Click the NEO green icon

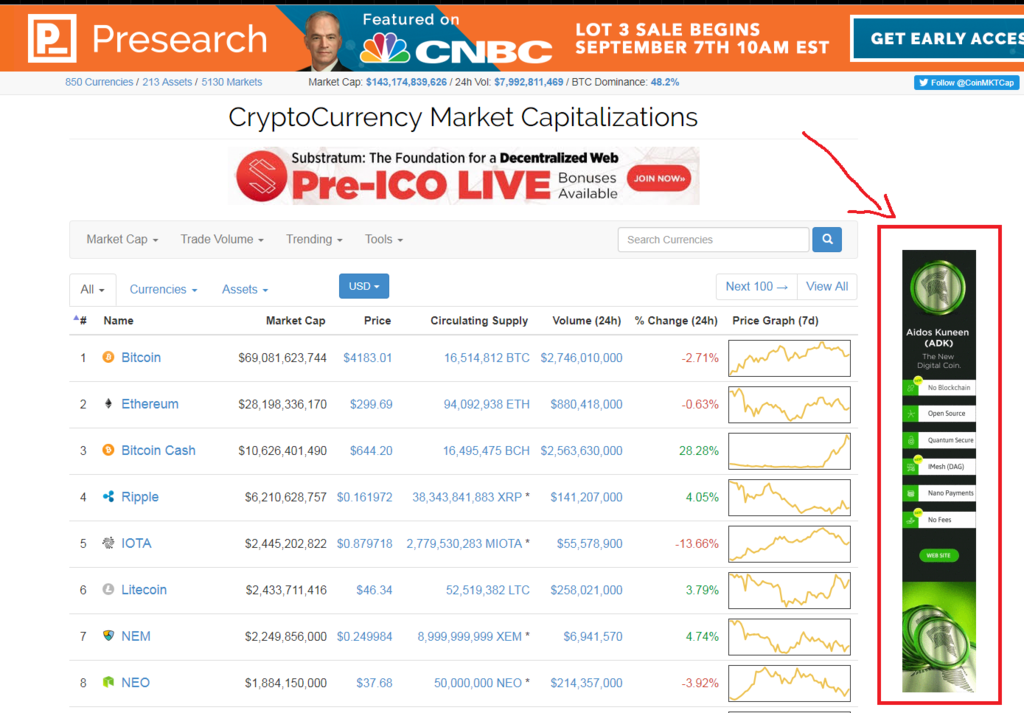108,682
